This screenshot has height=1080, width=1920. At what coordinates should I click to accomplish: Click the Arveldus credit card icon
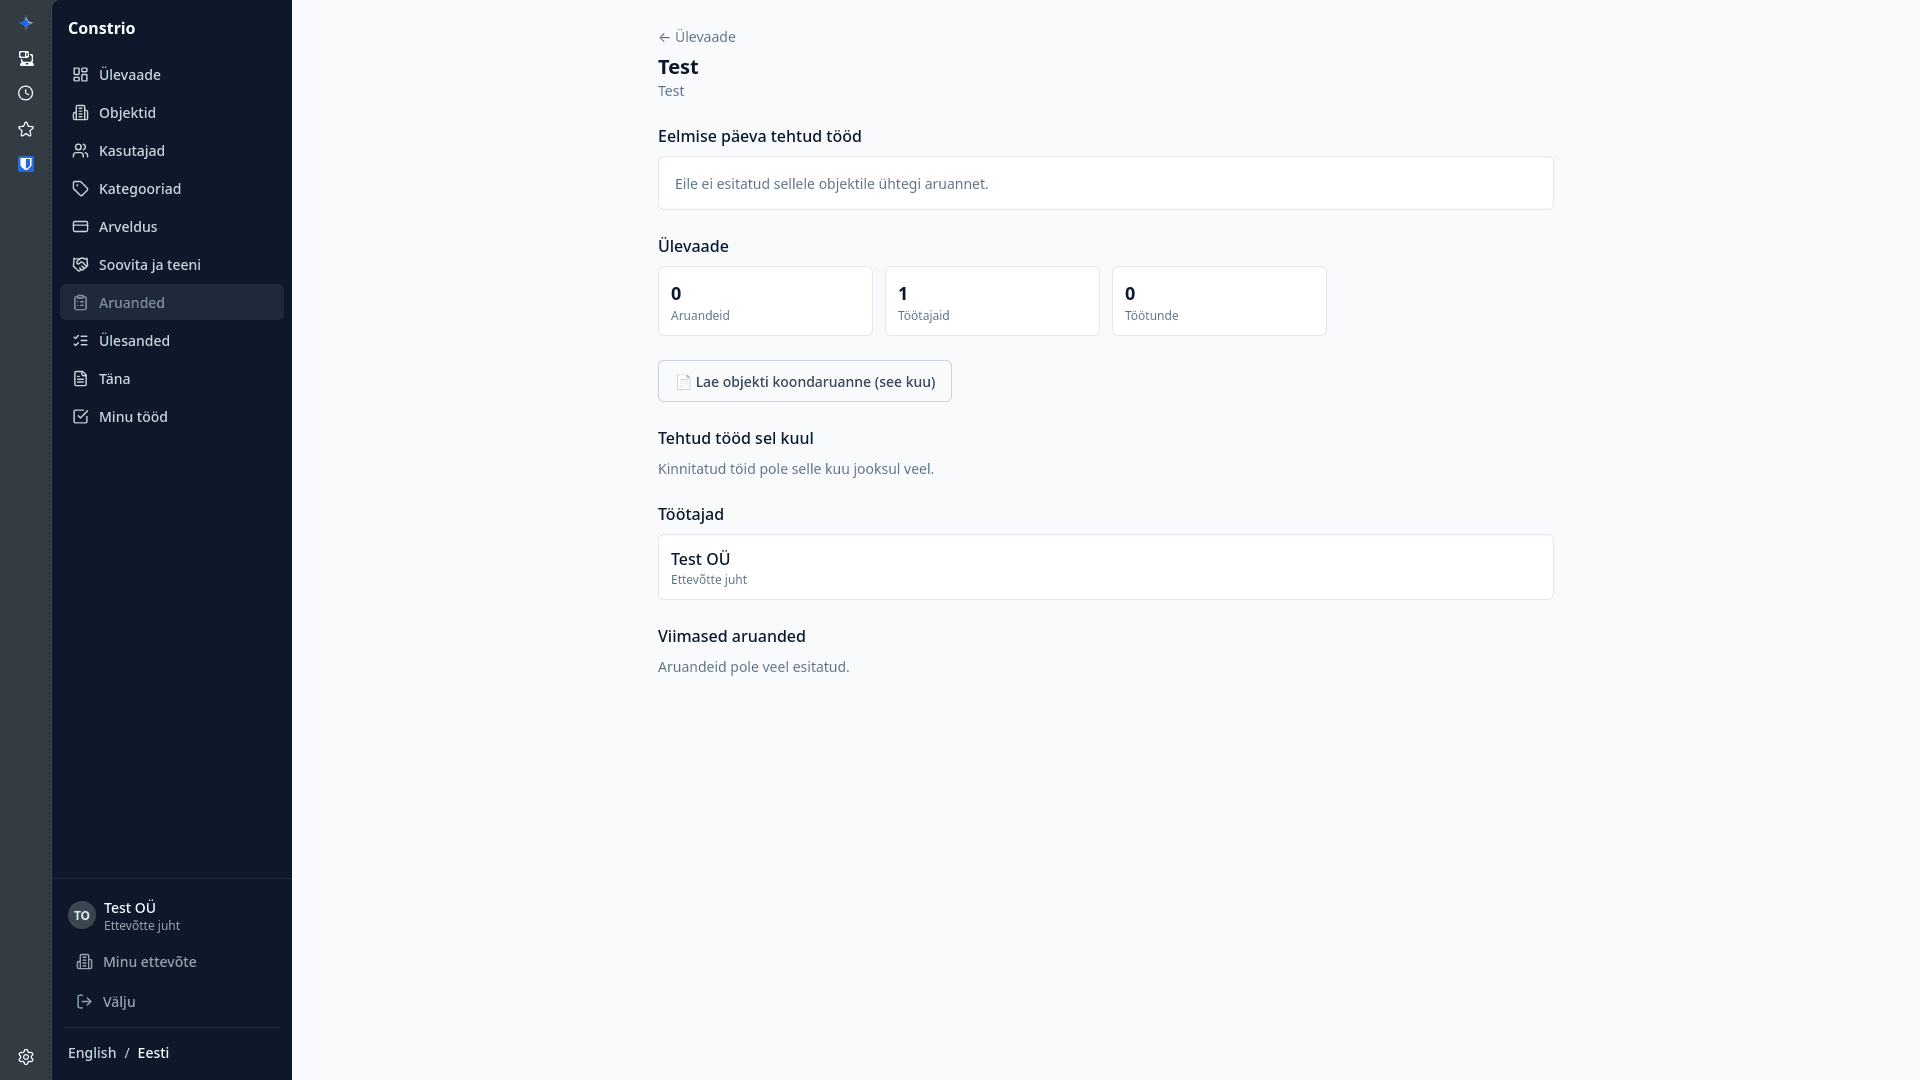(x=81, y=227)
